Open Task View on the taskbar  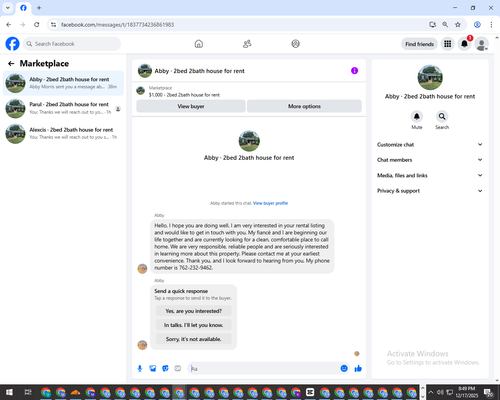[x=28, y=392]
